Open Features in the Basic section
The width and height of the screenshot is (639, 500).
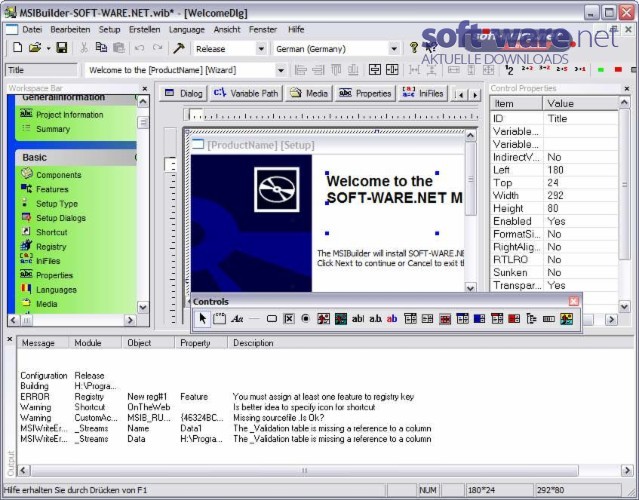click(x=52, y=189)
